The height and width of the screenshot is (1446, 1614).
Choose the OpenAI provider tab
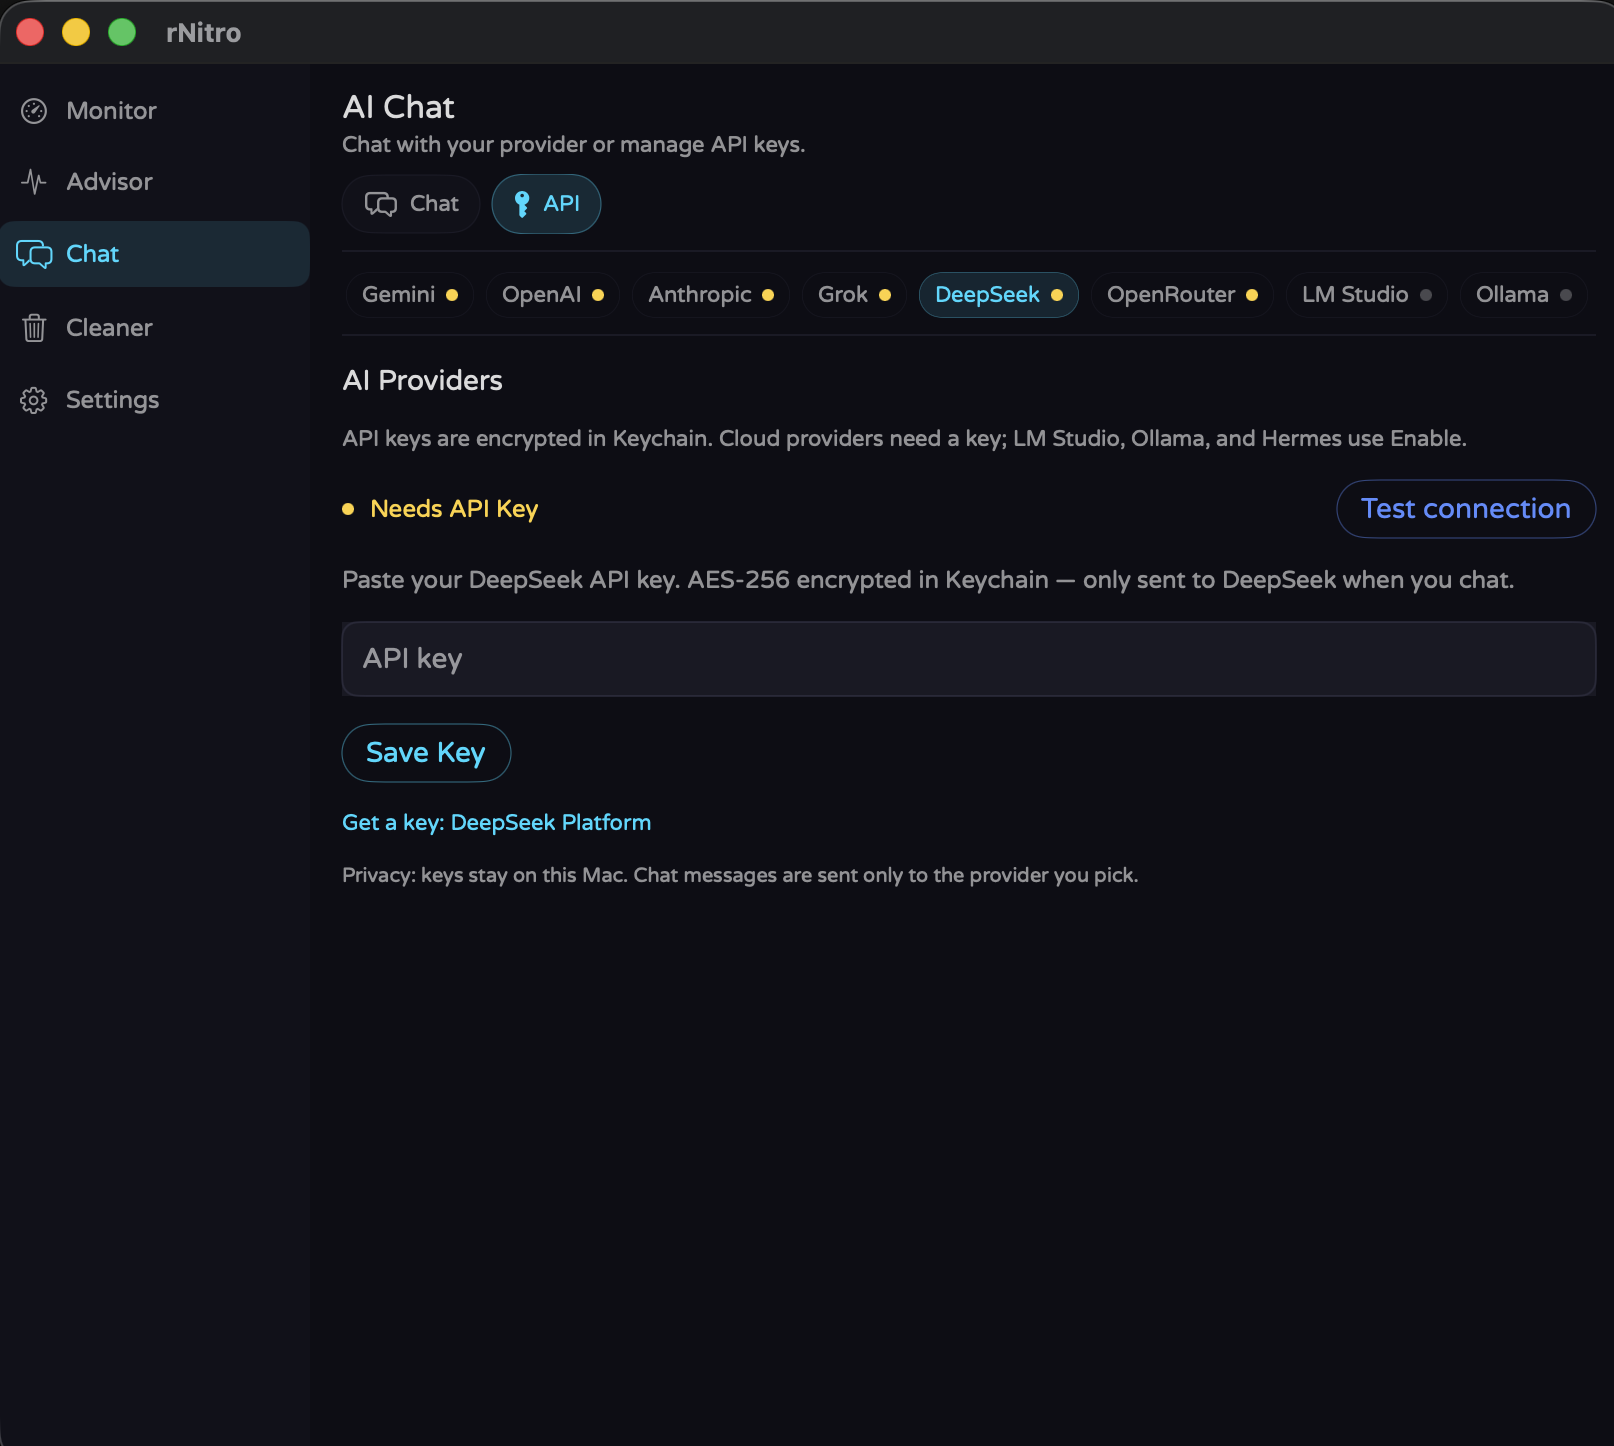553,295
